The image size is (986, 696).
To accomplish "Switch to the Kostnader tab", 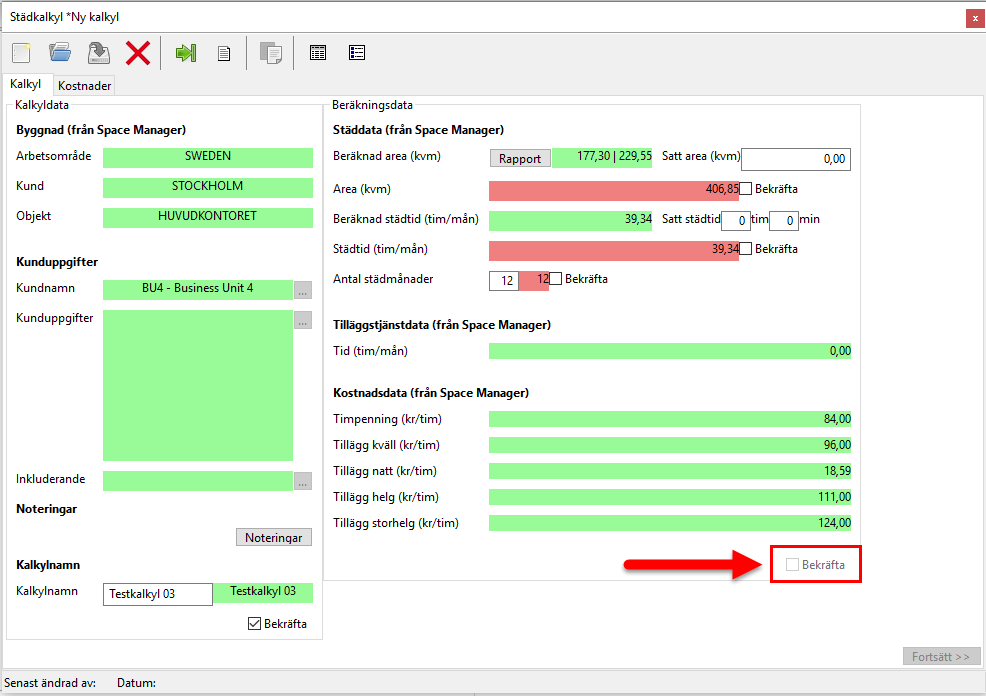I will pyautogui.click(x=85, y=86).
